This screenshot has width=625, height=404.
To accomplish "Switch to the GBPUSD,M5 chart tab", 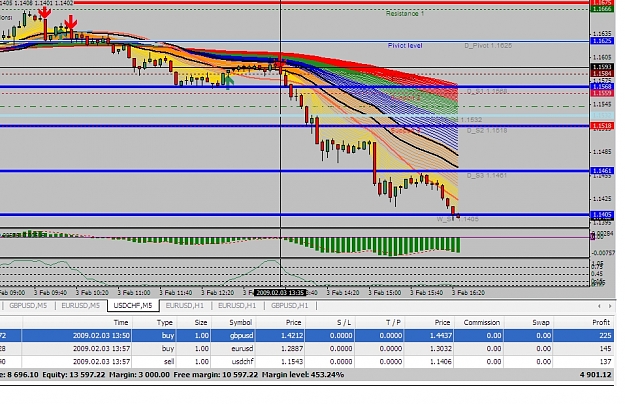I will click(x=28, y=306).
